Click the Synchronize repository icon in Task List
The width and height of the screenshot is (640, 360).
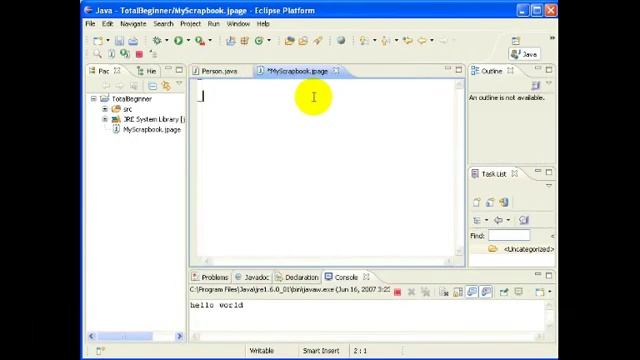click(504, 202)
